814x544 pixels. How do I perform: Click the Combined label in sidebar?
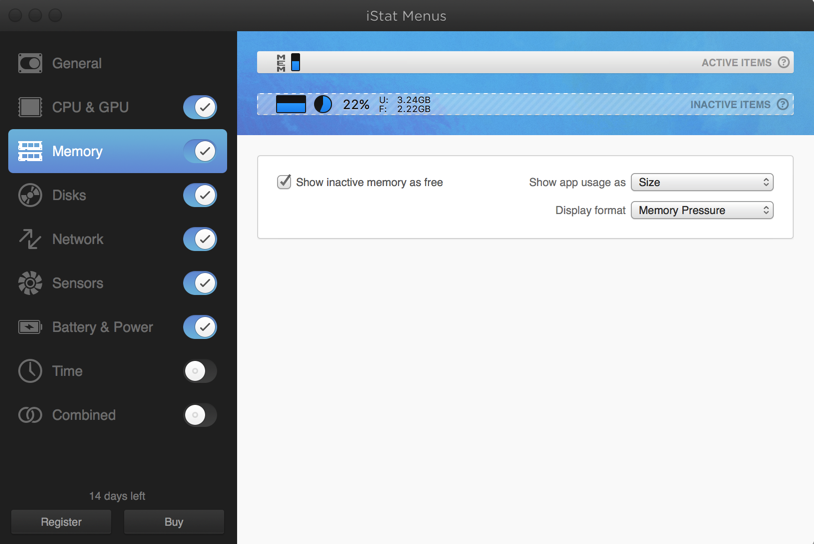tap(84, 415)
